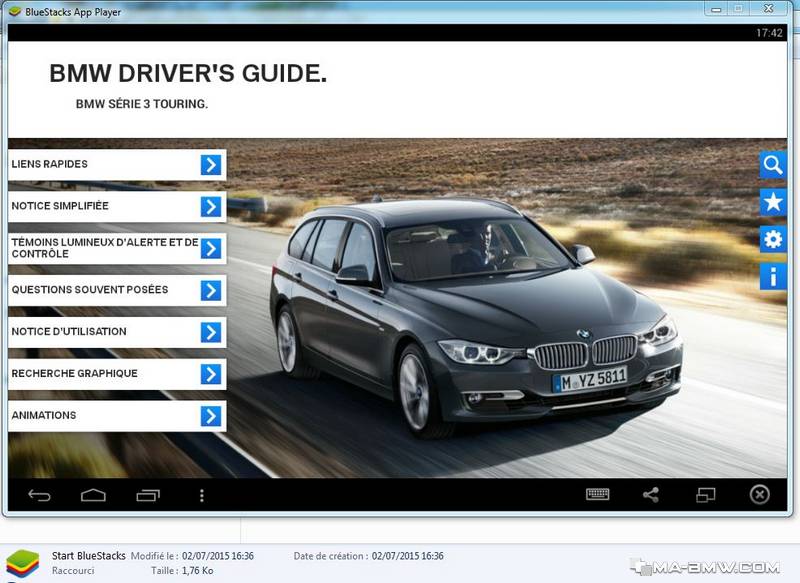Click the Start BlueStacks shortcut icon
Screen dimensions: 800x583
[x=22, y=564]
